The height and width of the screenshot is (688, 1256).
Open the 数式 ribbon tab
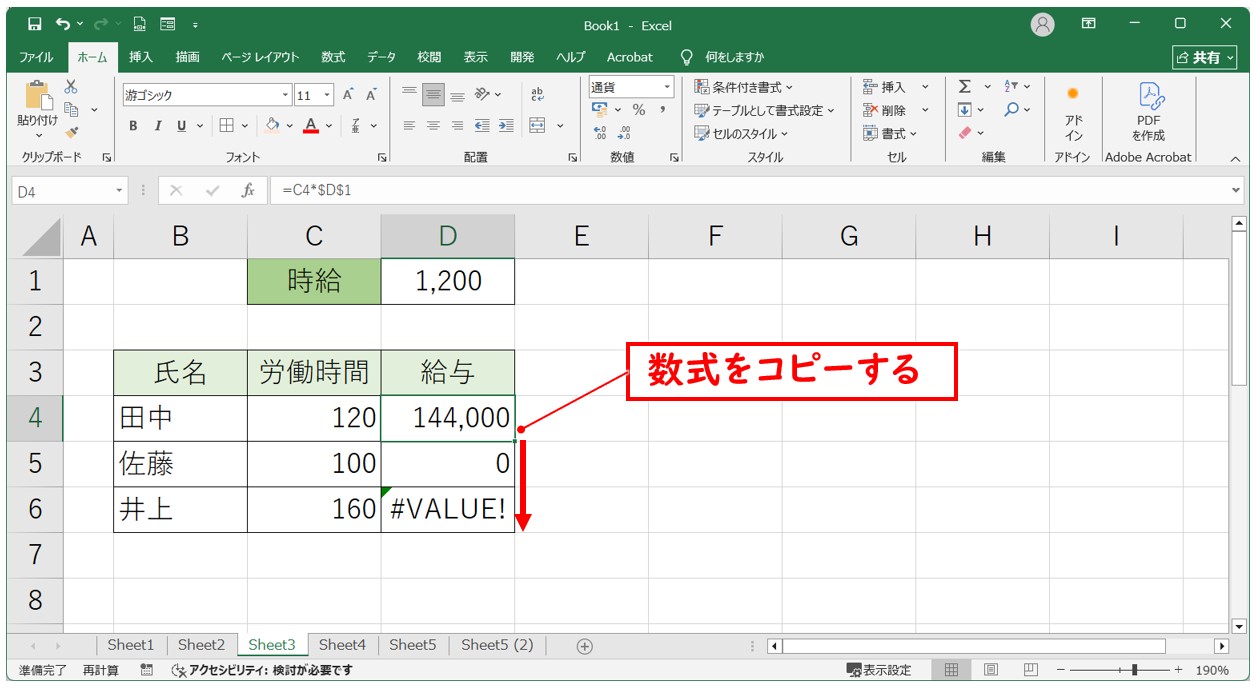click(333, 57)
